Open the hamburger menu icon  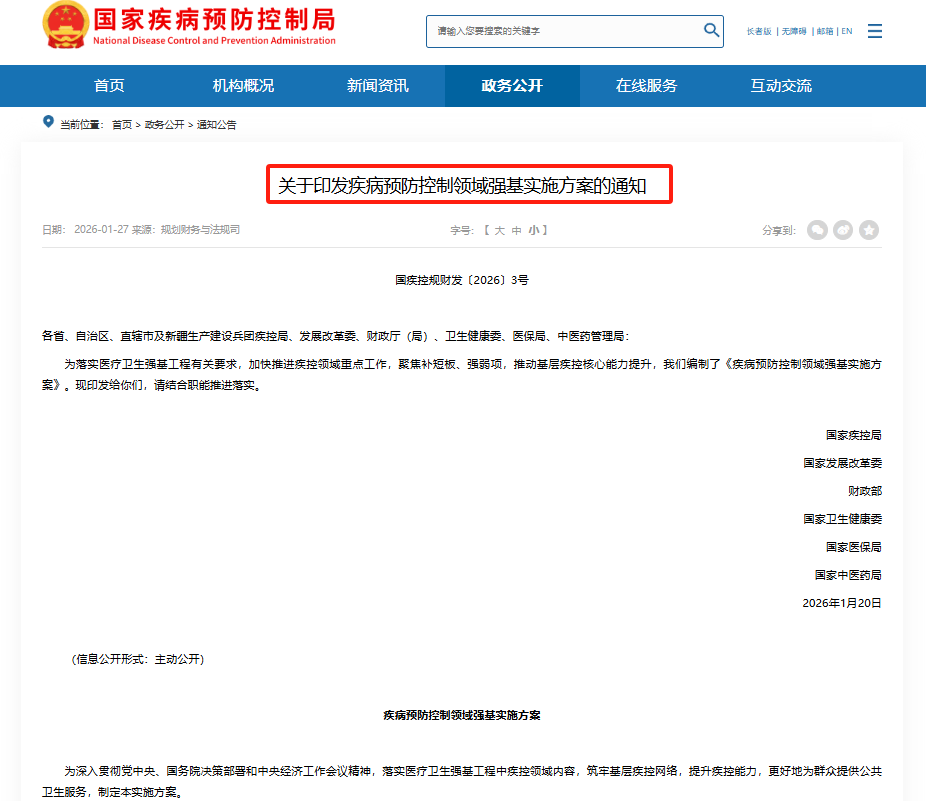(875, 31)
